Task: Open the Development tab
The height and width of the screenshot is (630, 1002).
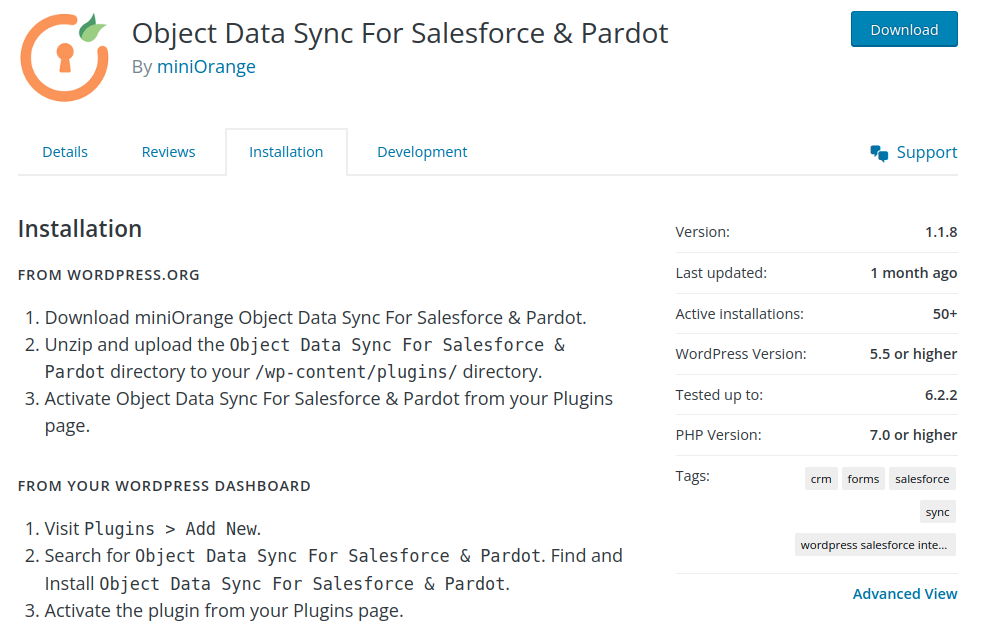Action: pyautogui.click(x=422, y=151)
